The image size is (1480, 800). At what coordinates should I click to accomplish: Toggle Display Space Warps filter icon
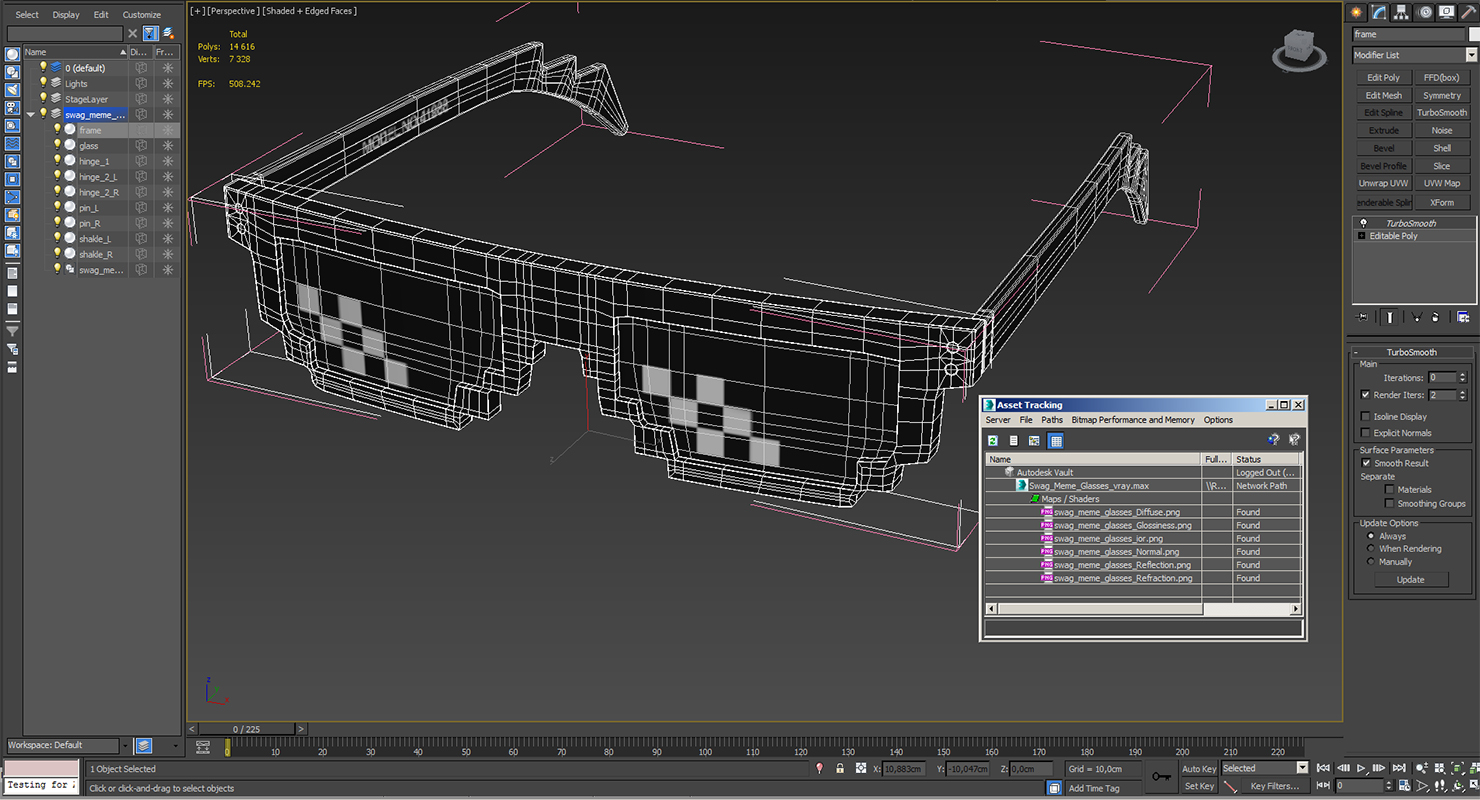coord(12,144)
